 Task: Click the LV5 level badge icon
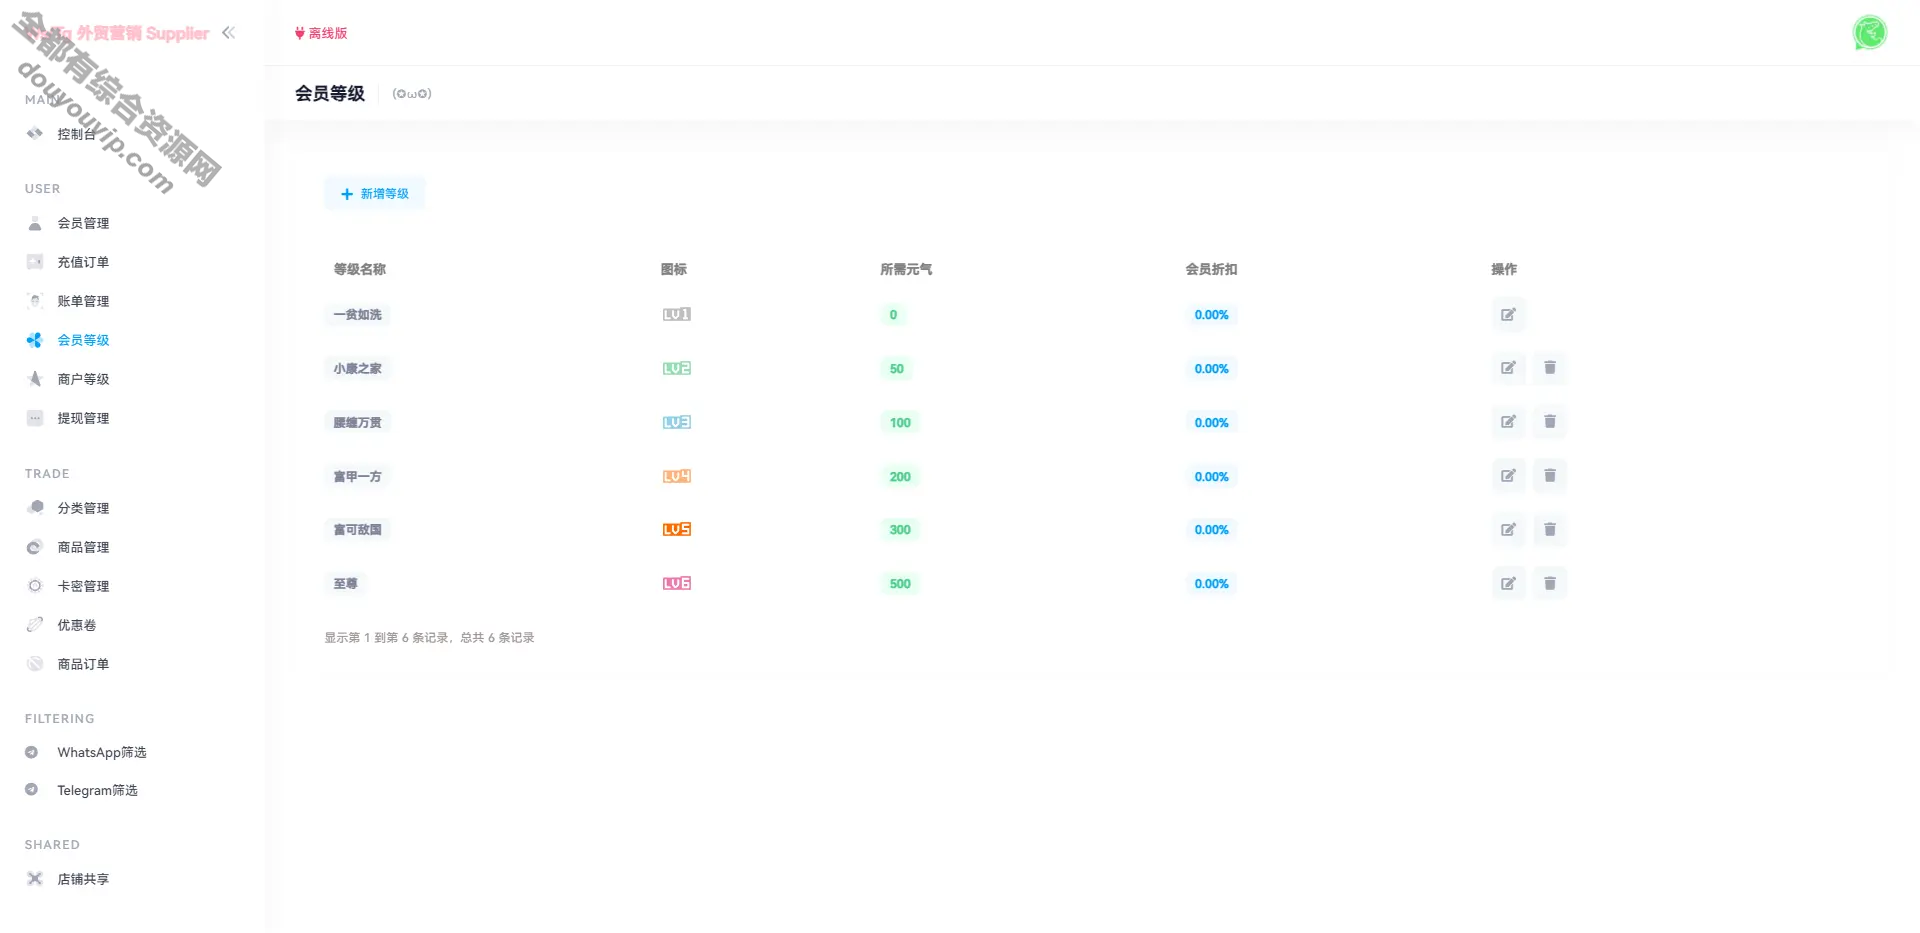(677, 530)
